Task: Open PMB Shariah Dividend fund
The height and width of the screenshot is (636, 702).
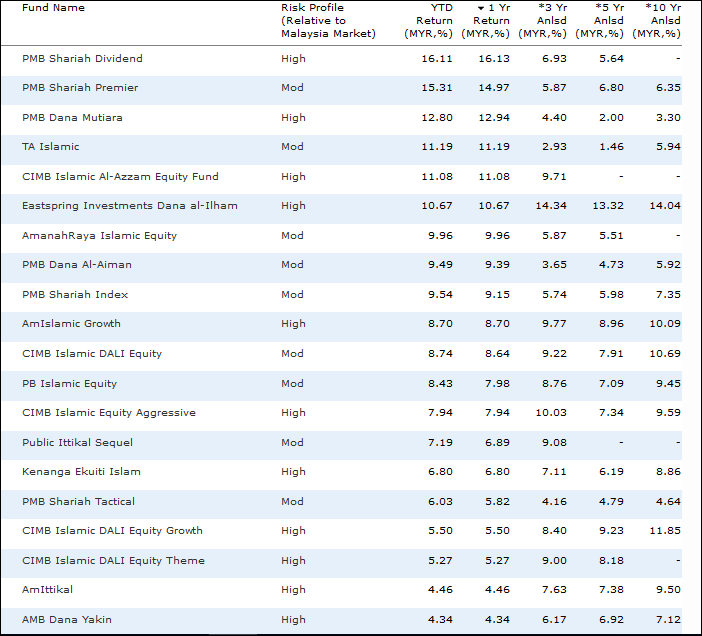Action: 82,59
